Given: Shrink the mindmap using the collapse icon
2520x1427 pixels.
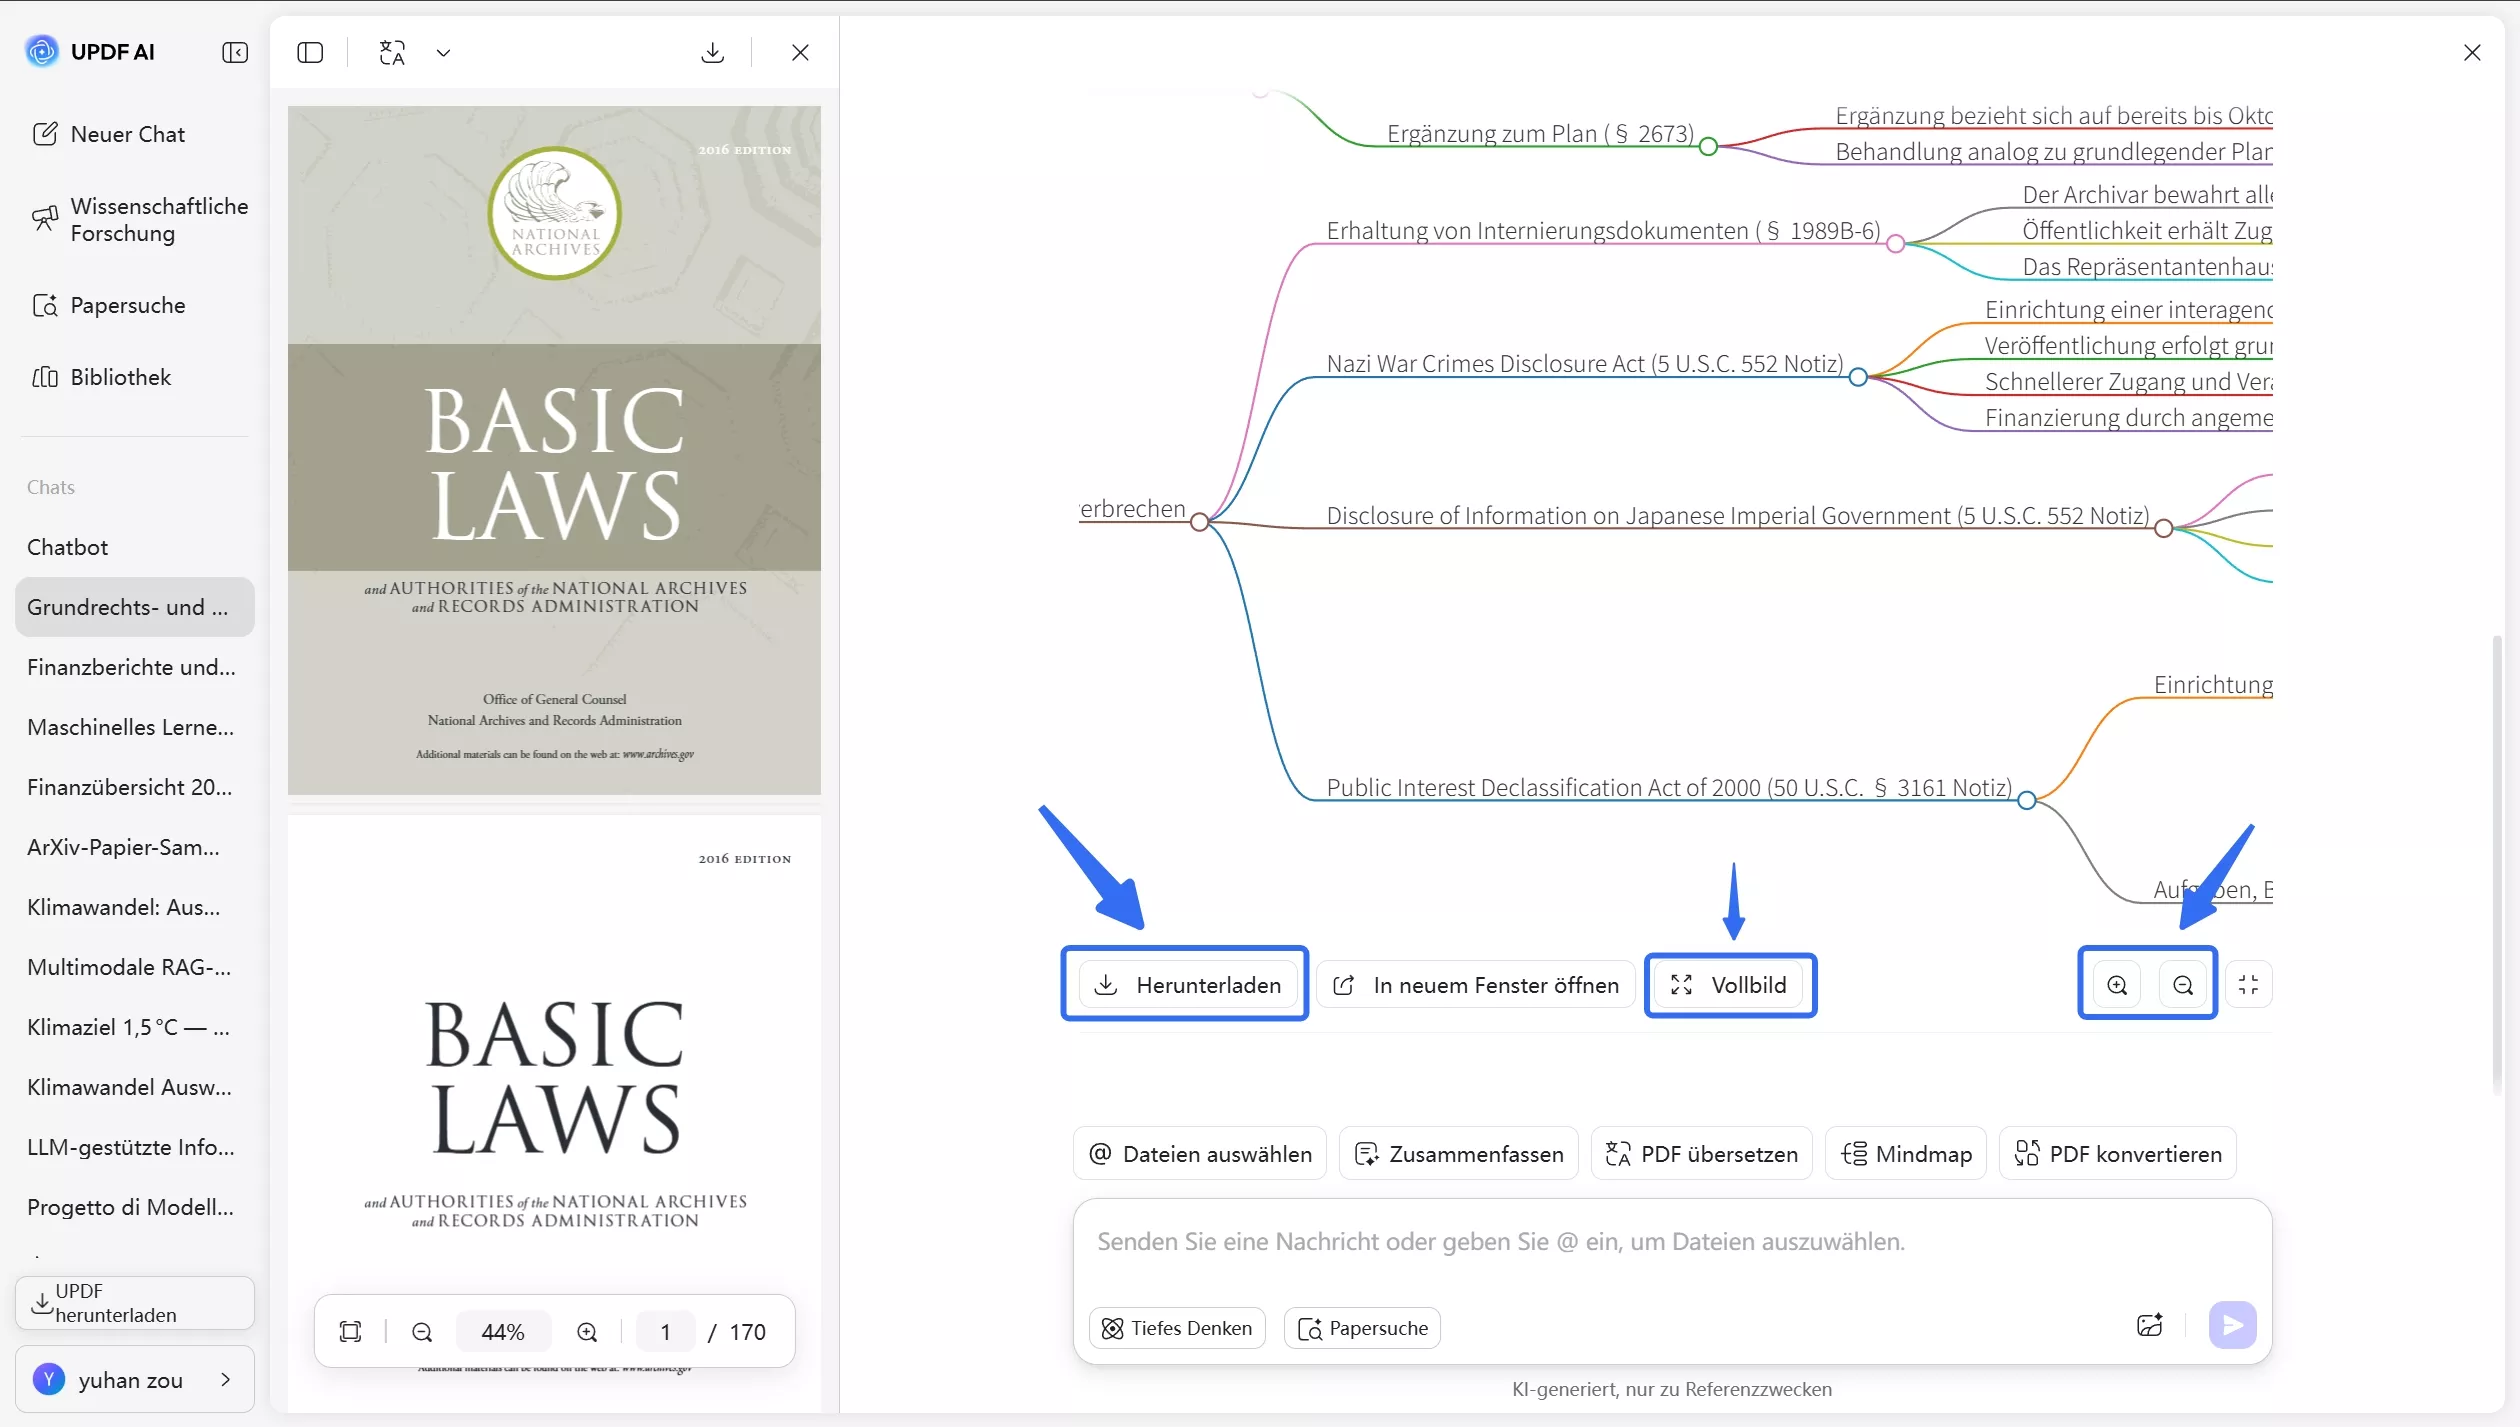Looking at the screenshot, I should point(2248,984).
